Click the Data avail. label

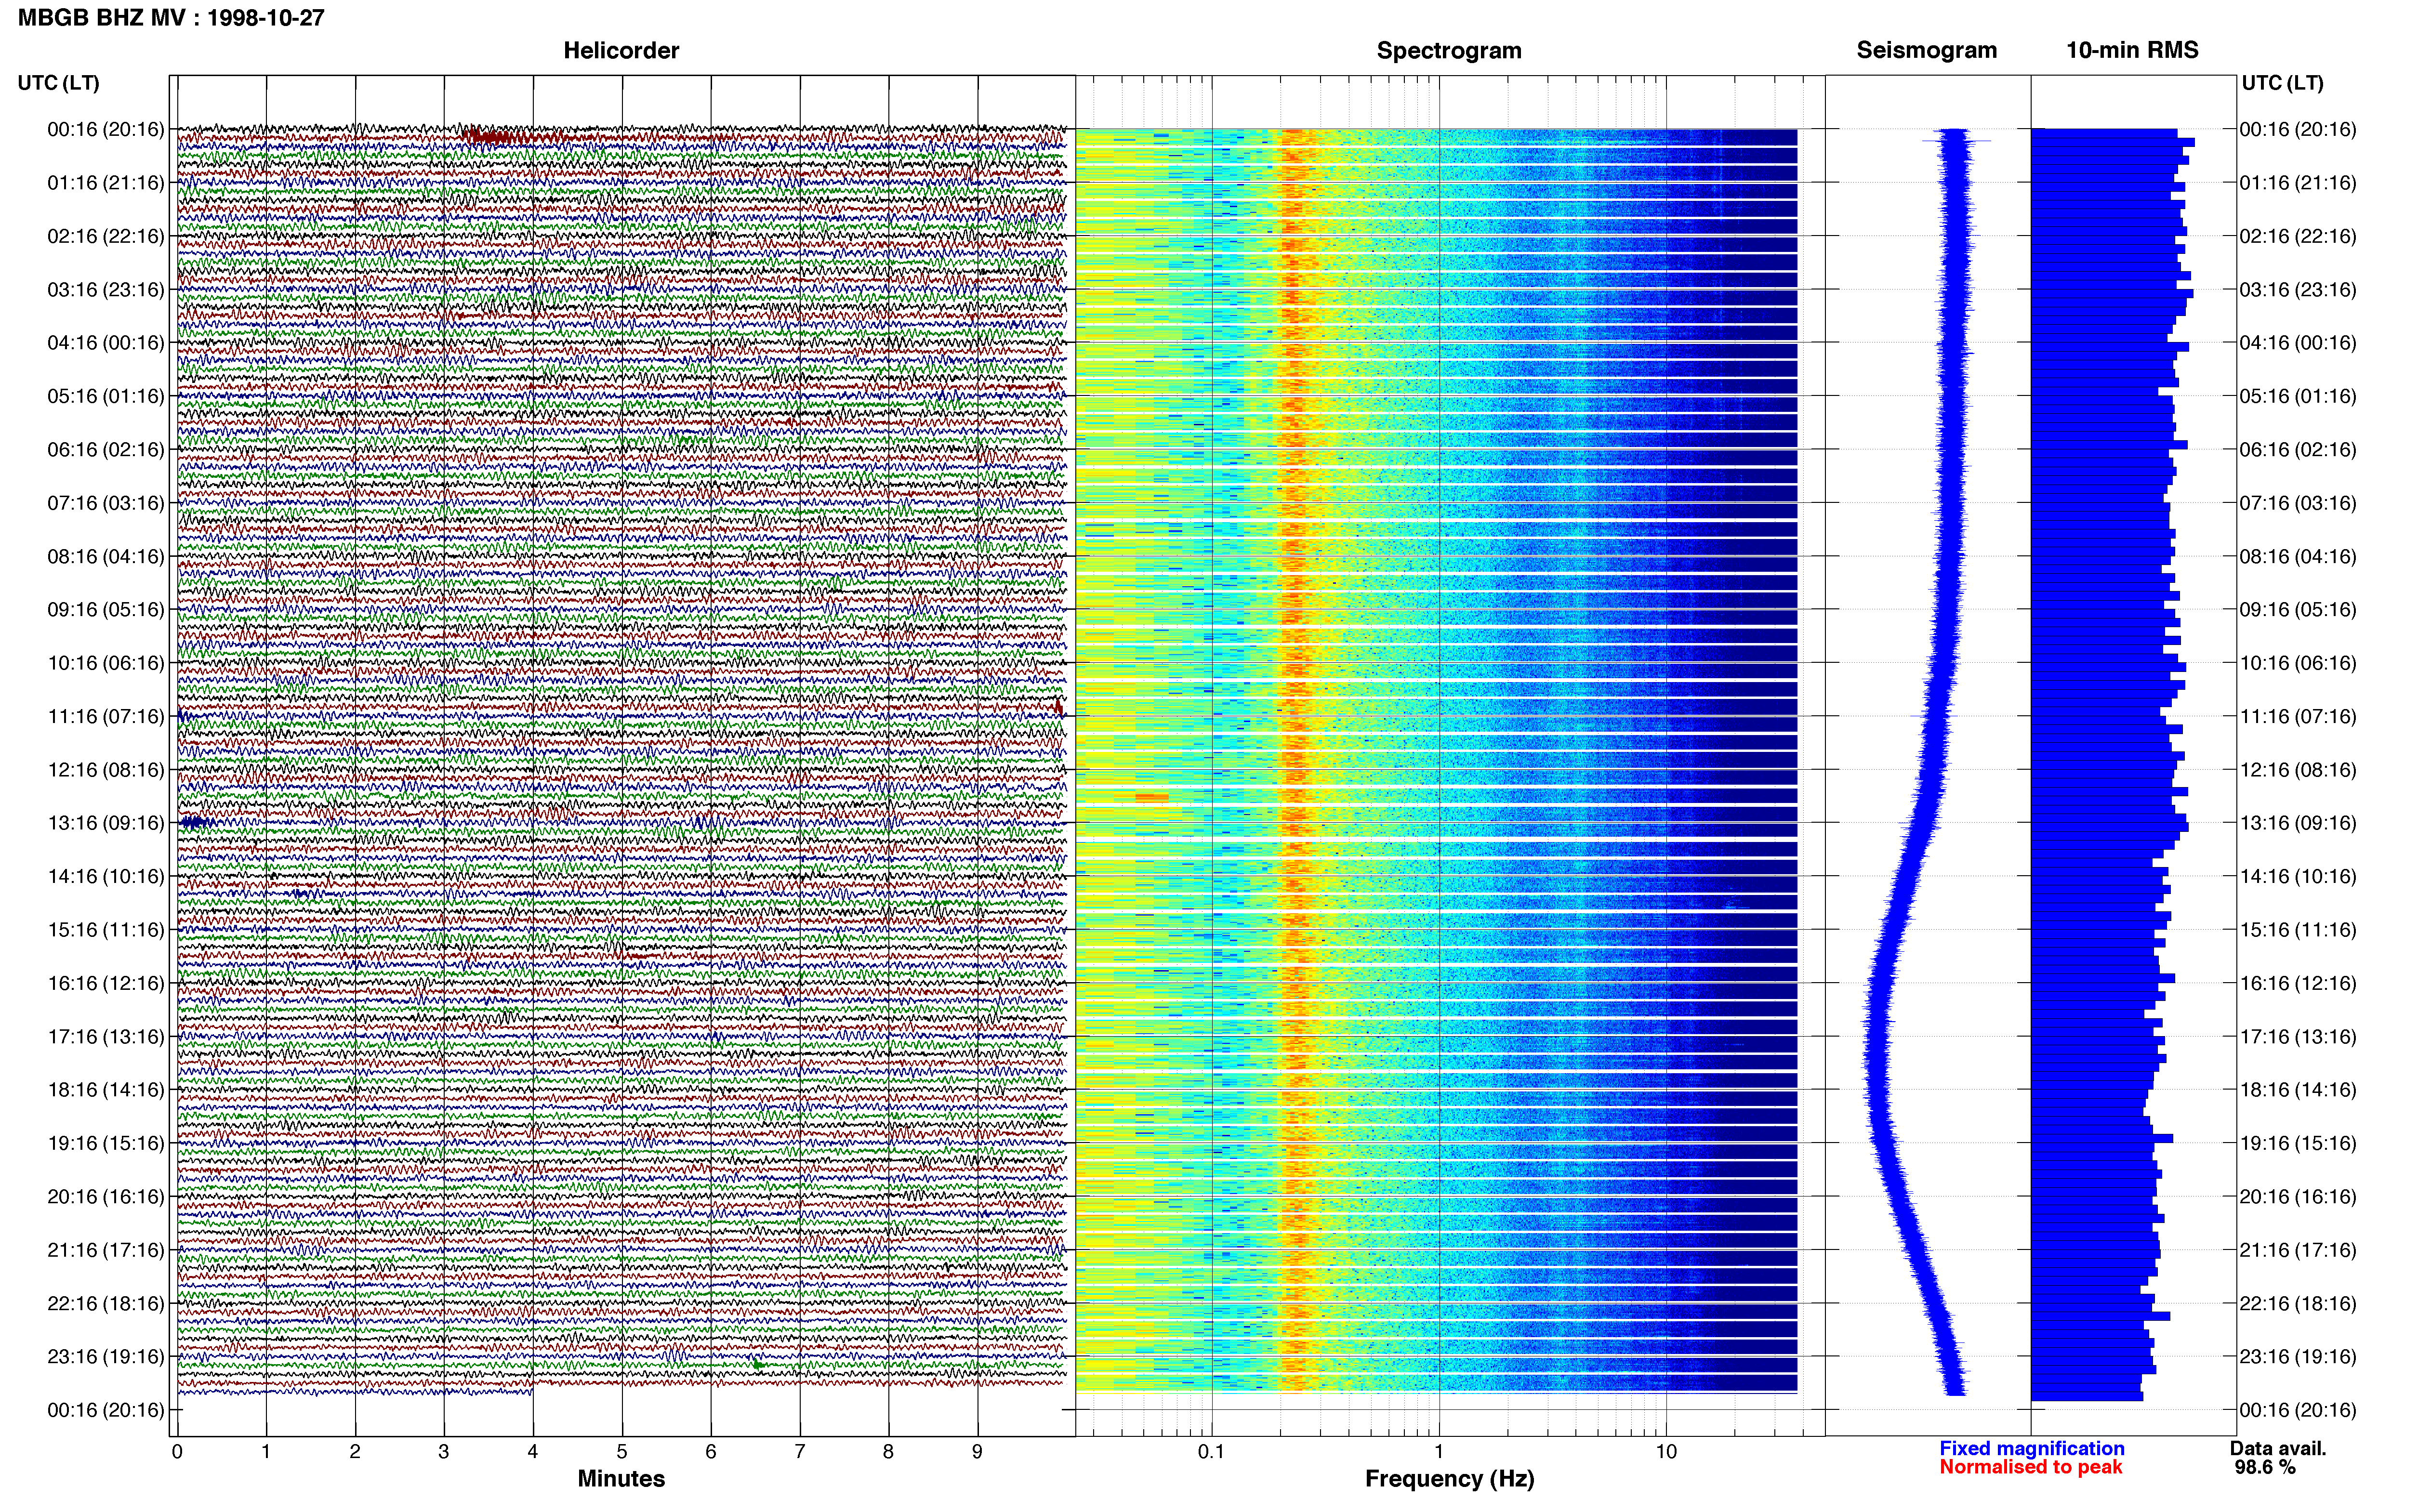click(2278, 1448)
